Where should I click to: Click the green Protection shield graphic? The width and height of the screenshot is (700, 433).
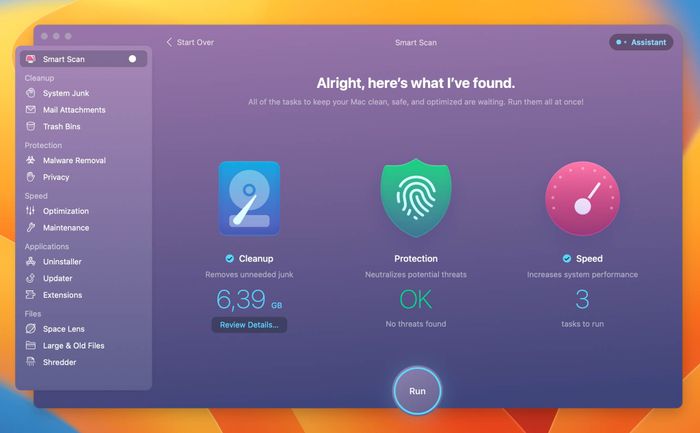[x=416, y=198]
